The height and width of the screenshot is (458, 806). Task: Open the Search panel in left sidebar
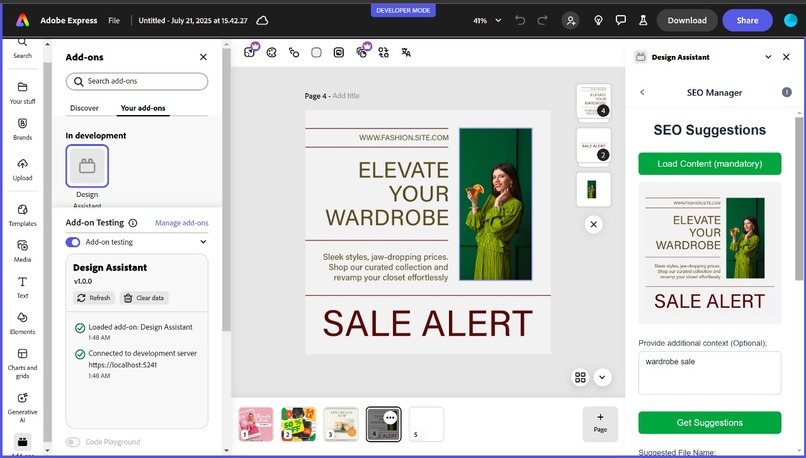[22, 48]
